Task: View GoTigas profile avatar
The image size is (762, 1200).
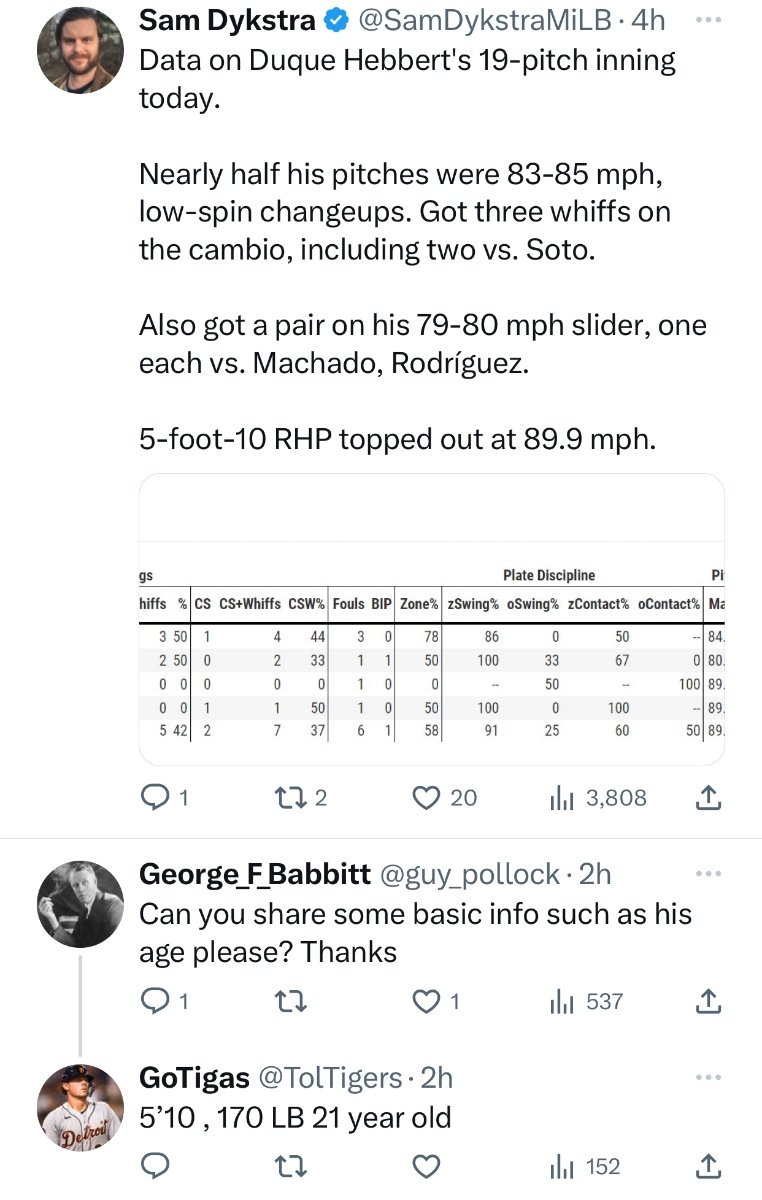Action: coord(79,1108)
